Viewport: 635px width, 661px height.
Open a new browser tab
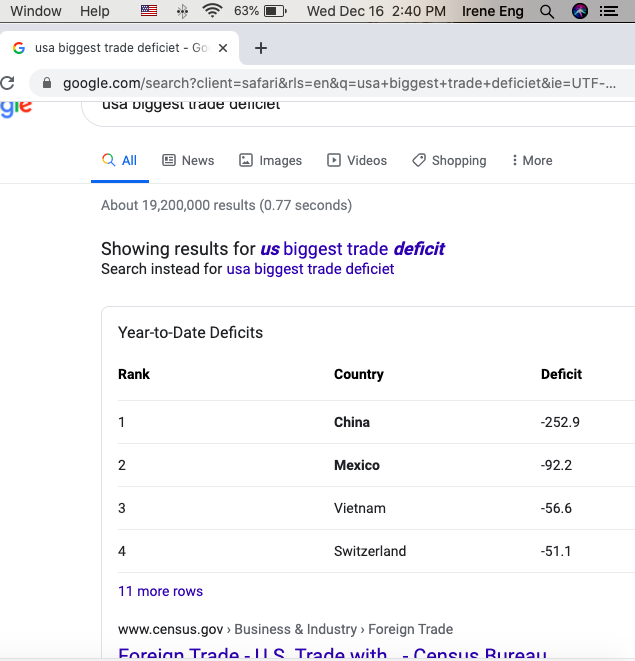261,48
